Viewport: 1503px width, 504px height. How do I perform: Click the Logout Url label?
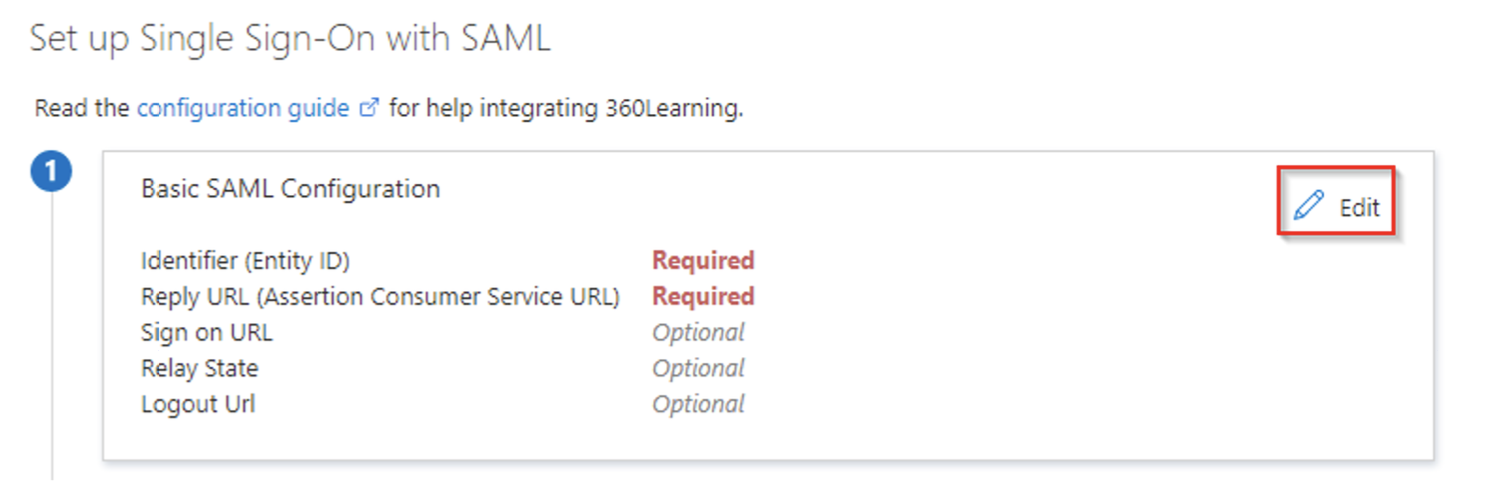coord(198,404)
